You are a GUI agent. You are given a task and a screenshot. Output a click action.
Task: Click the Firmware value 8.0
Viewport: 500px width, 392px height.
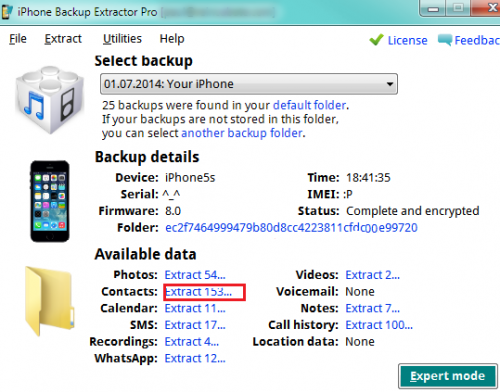pyautogui.click(x=173, y=211)
